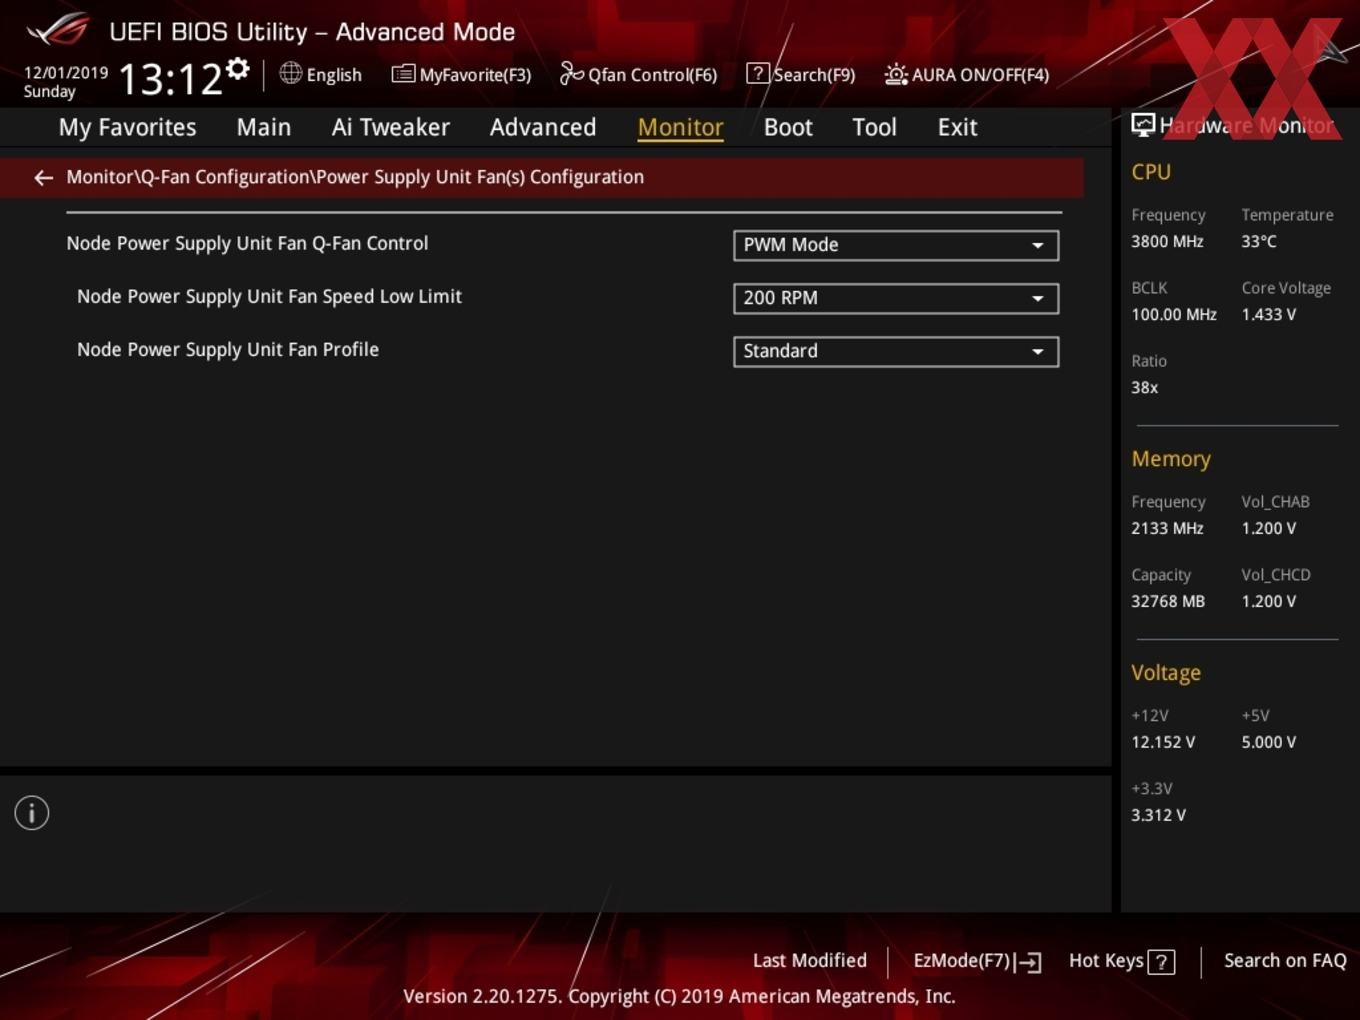Select Node Power Supply Unit Fan Profile label

[x=228, y=350]
